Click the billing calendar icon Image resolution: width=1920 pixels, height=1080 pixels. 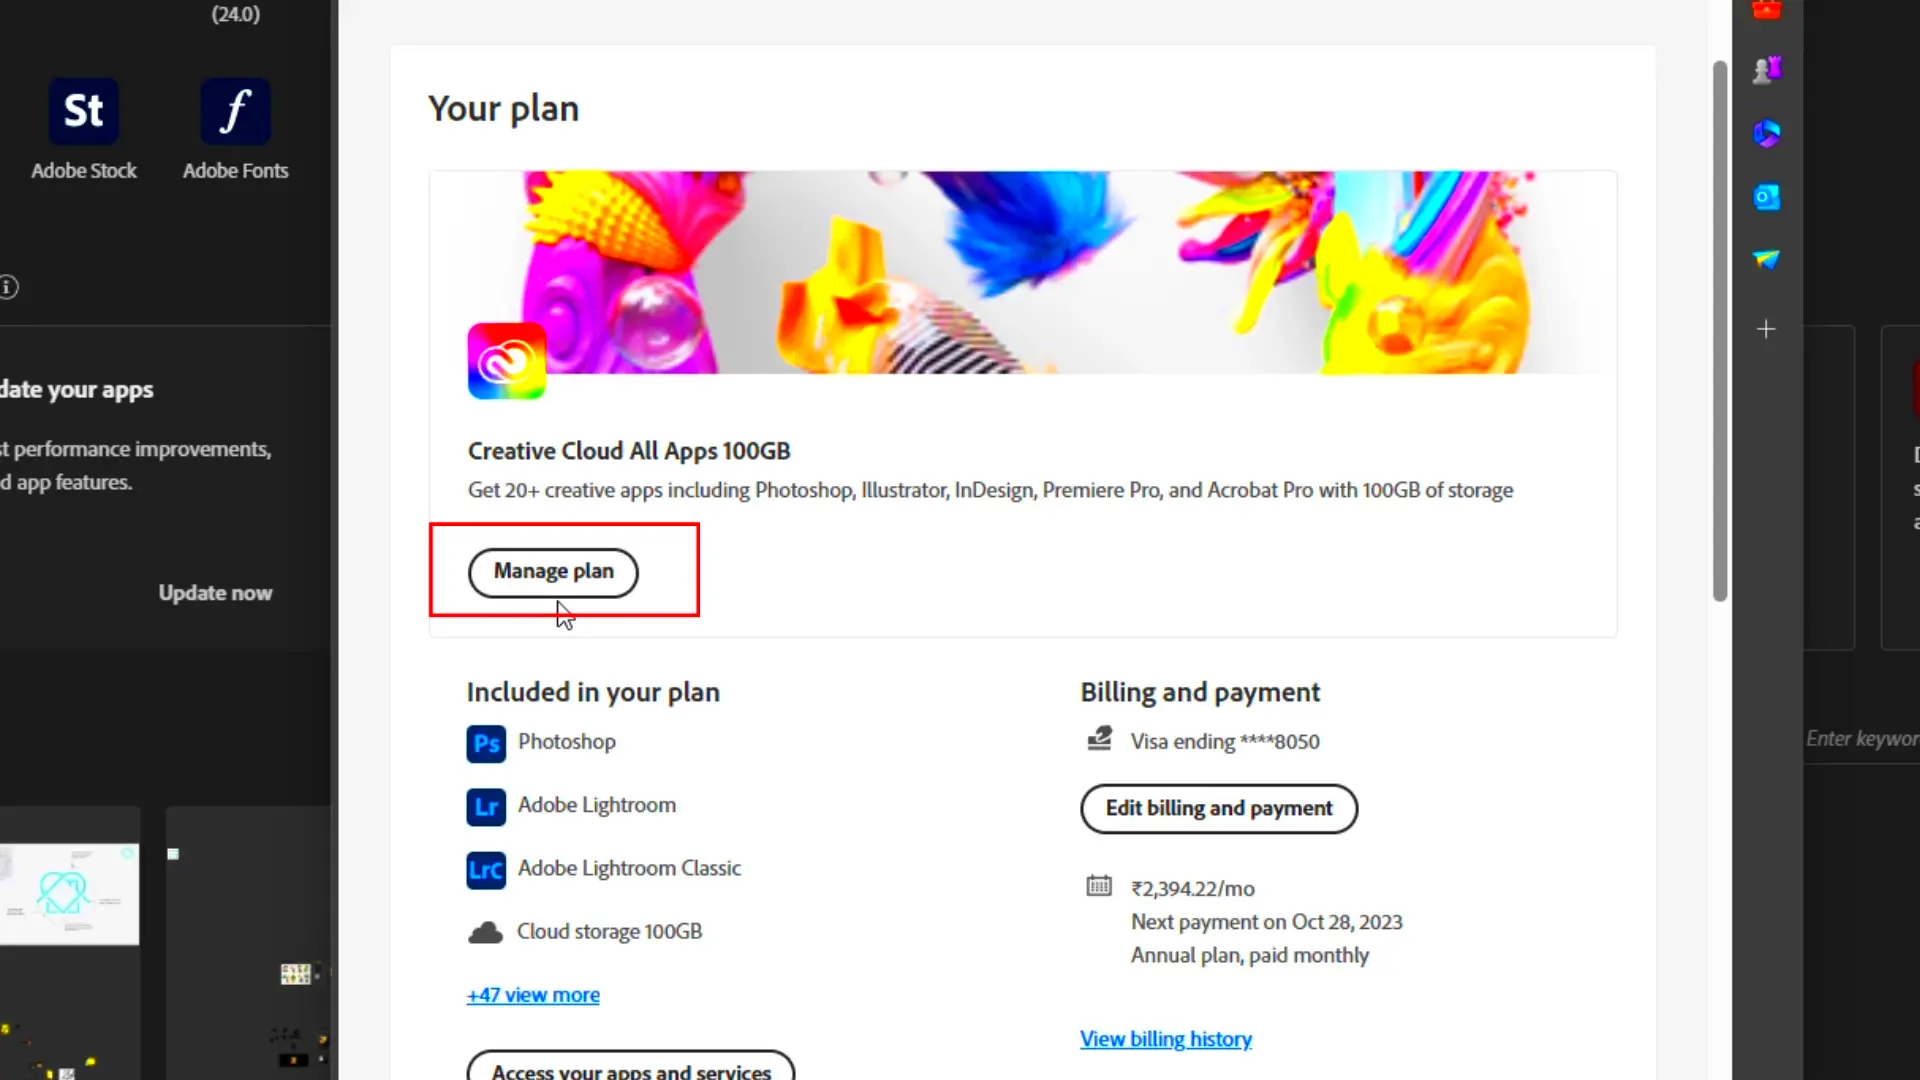coord(1098,884)
